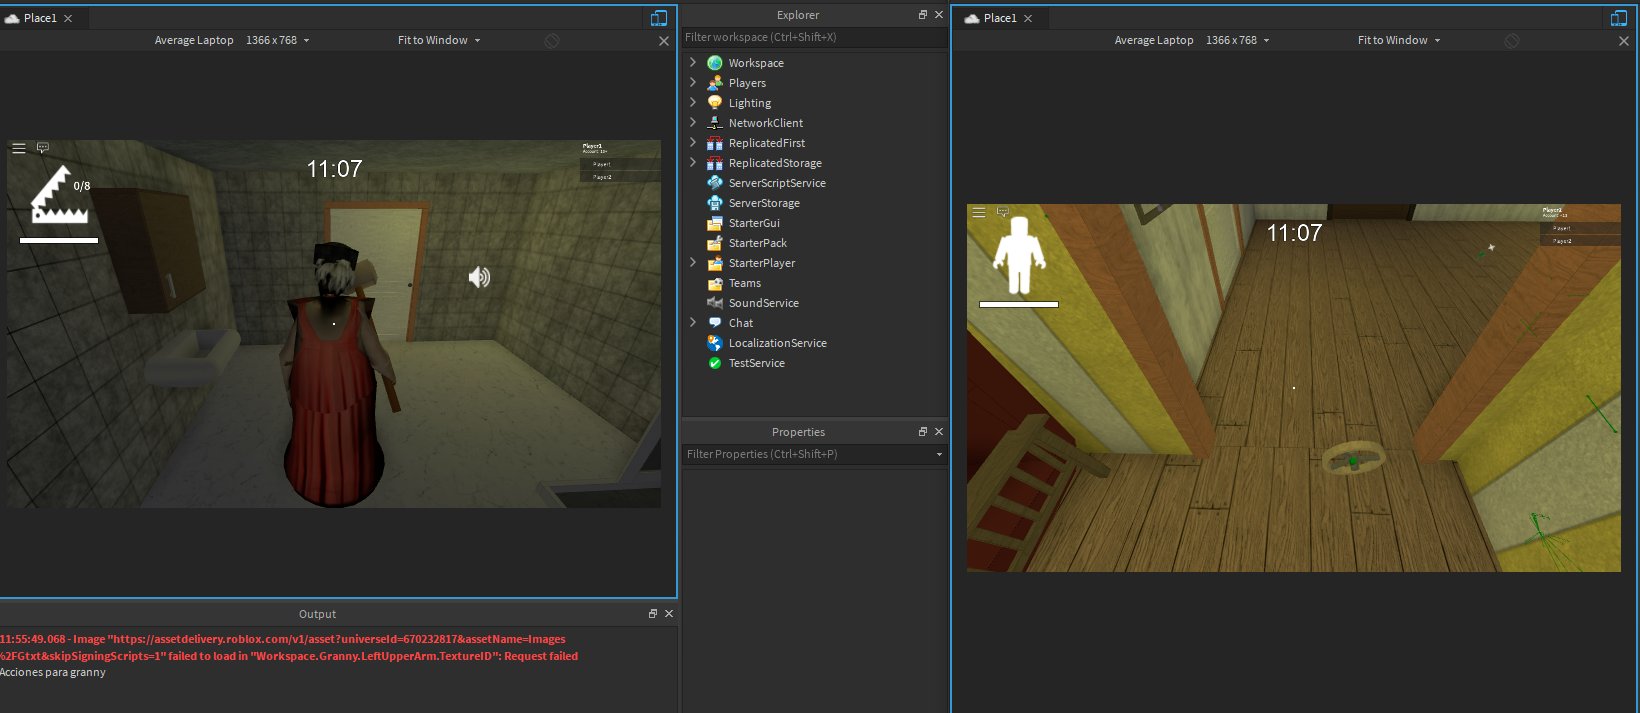
Task: Select the left Place1 tab
Action: 40,18
